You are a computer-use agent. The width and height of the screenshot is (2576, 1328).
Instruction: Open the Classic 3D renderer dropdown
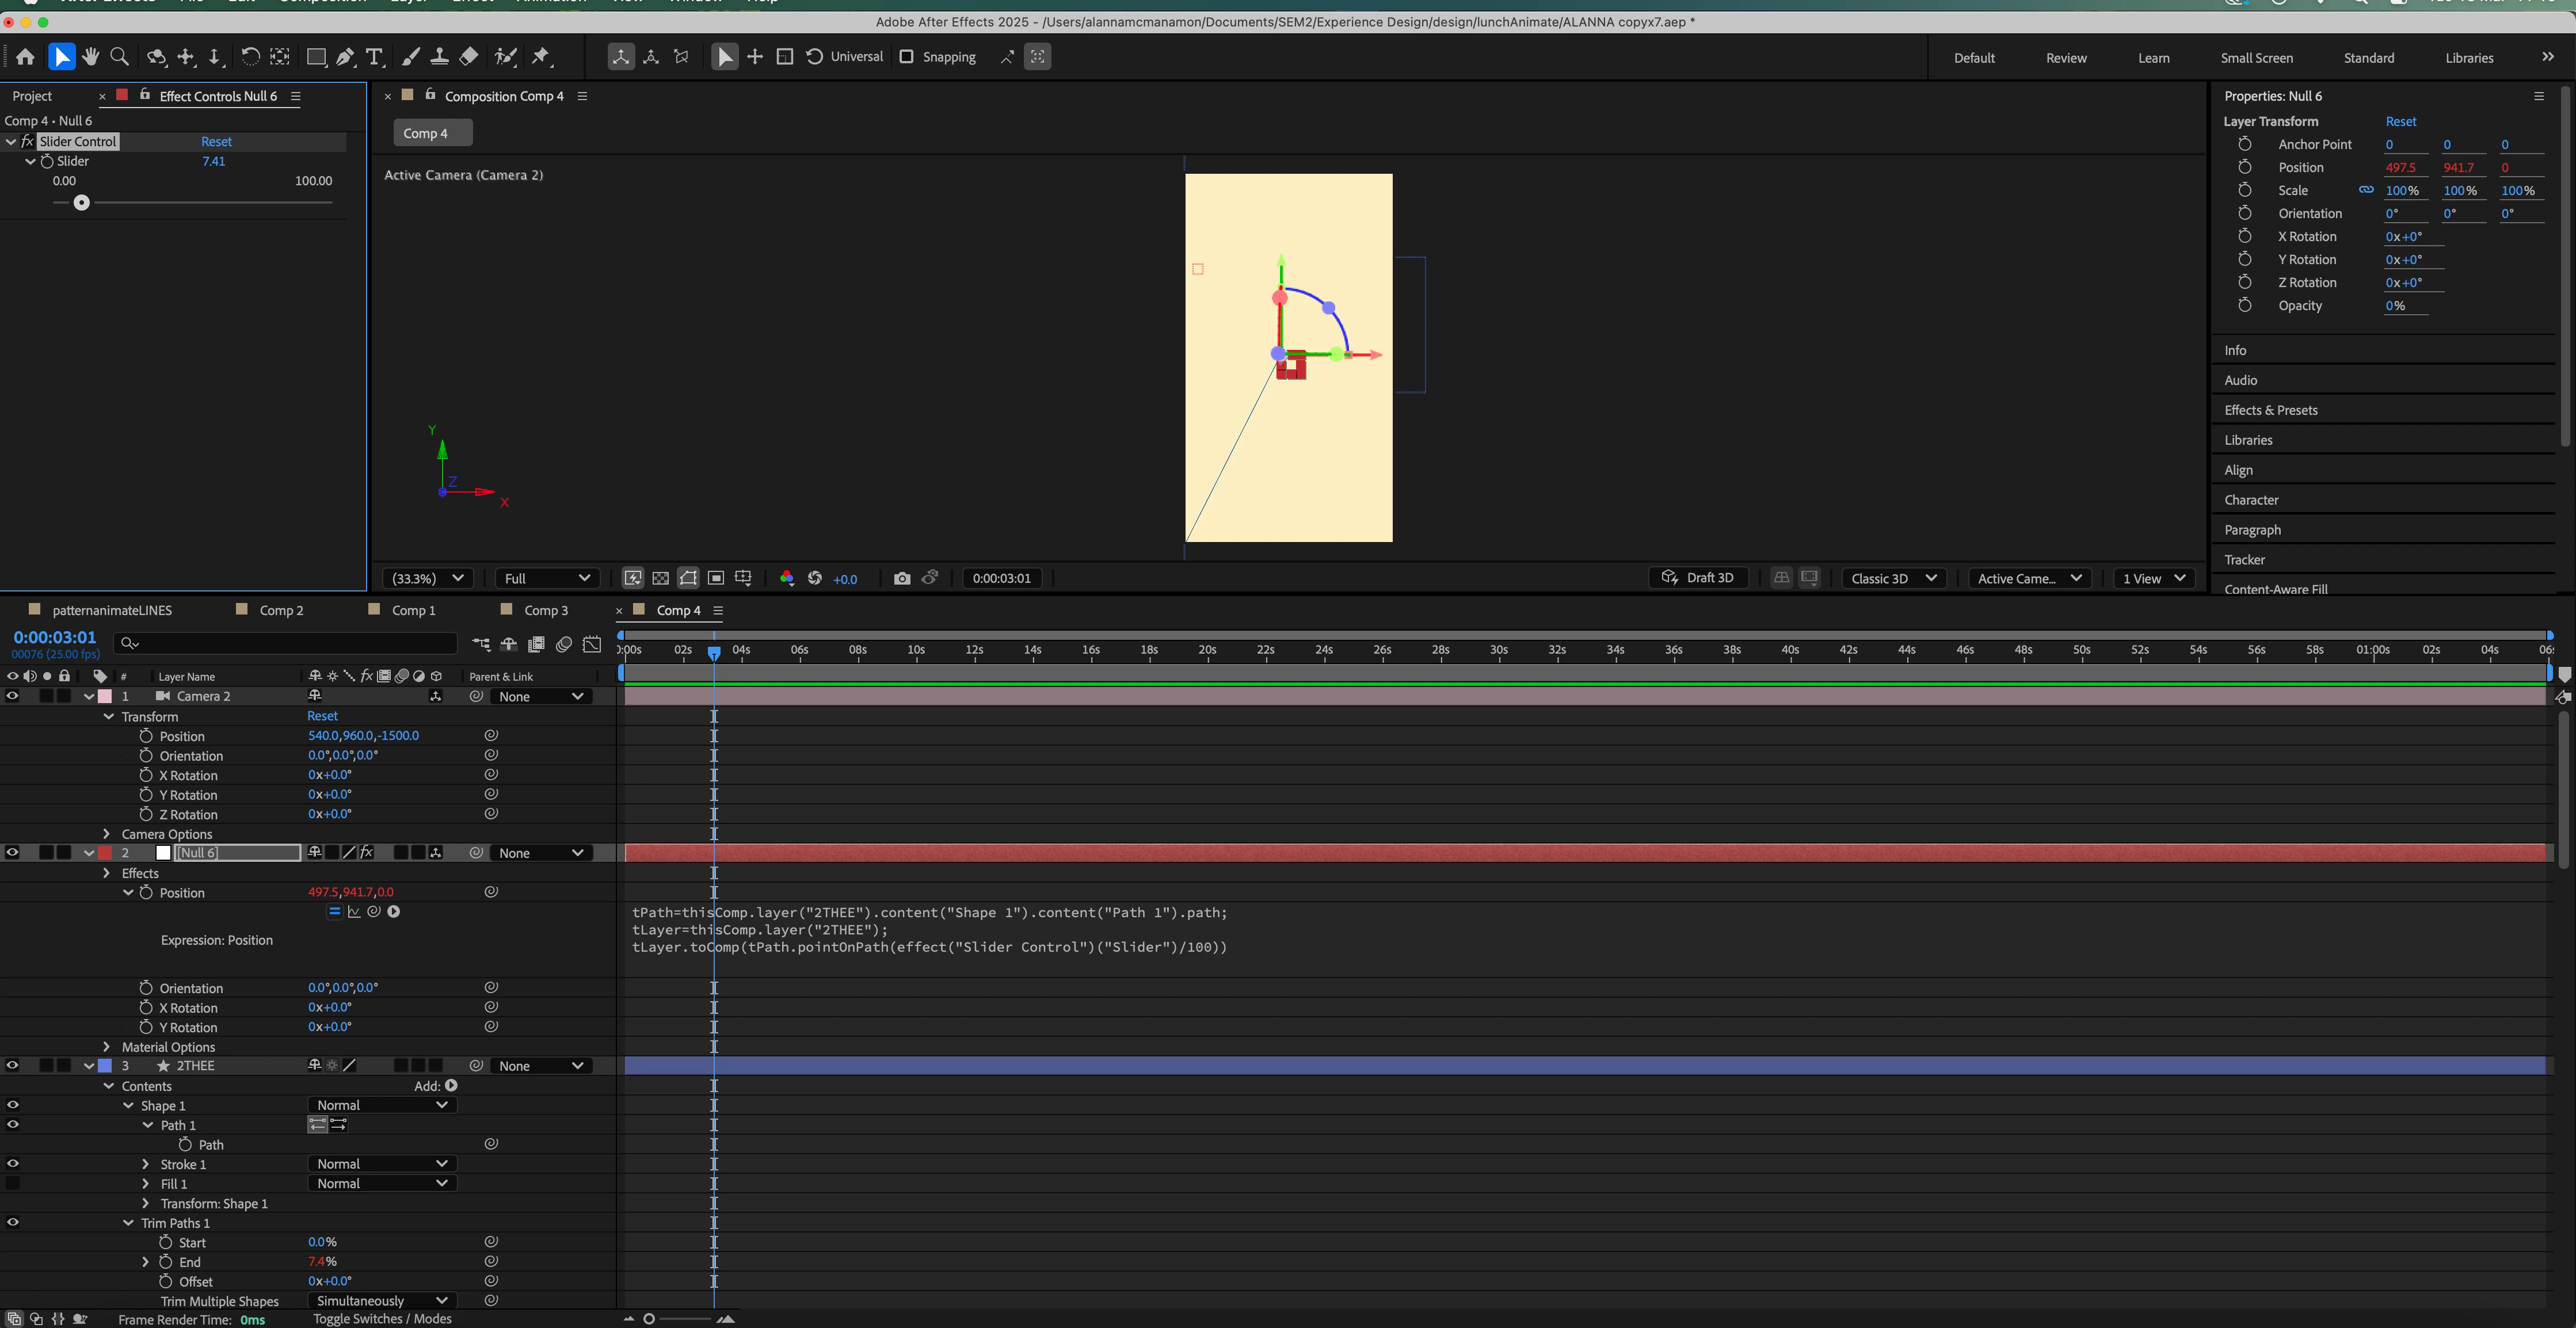point(1893,578)
